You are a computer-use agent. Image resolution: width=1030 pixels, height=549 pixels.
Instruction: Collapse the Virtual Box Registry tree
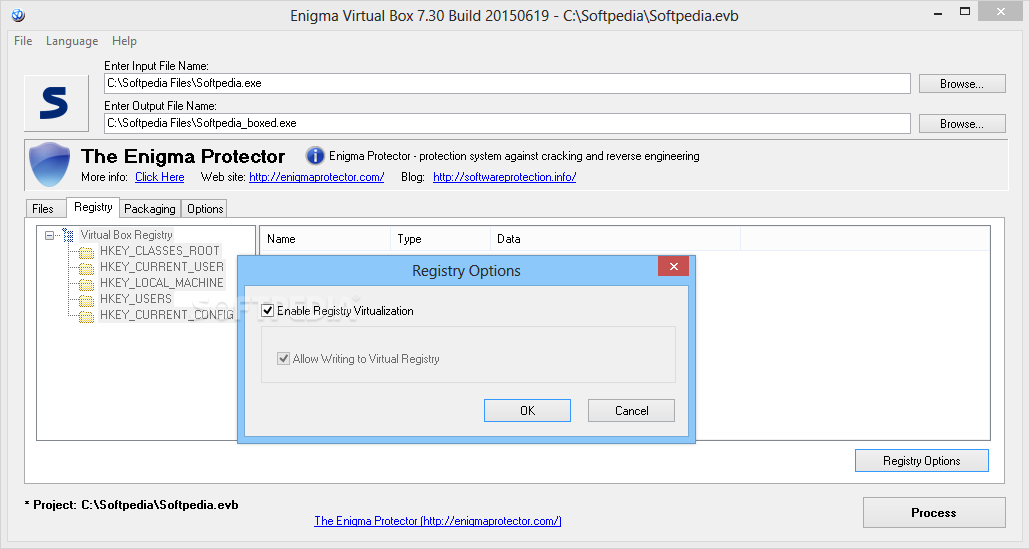pyautogui.click(x=49, y=234)
